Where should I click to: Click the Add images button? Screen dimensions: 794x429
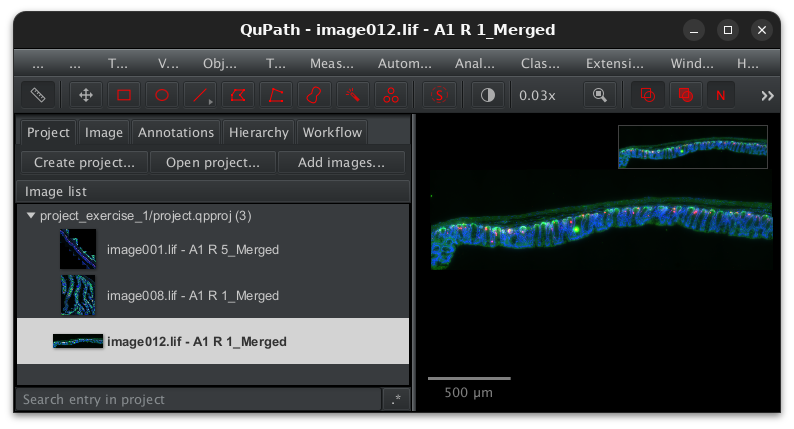click(x=341, y=162)
